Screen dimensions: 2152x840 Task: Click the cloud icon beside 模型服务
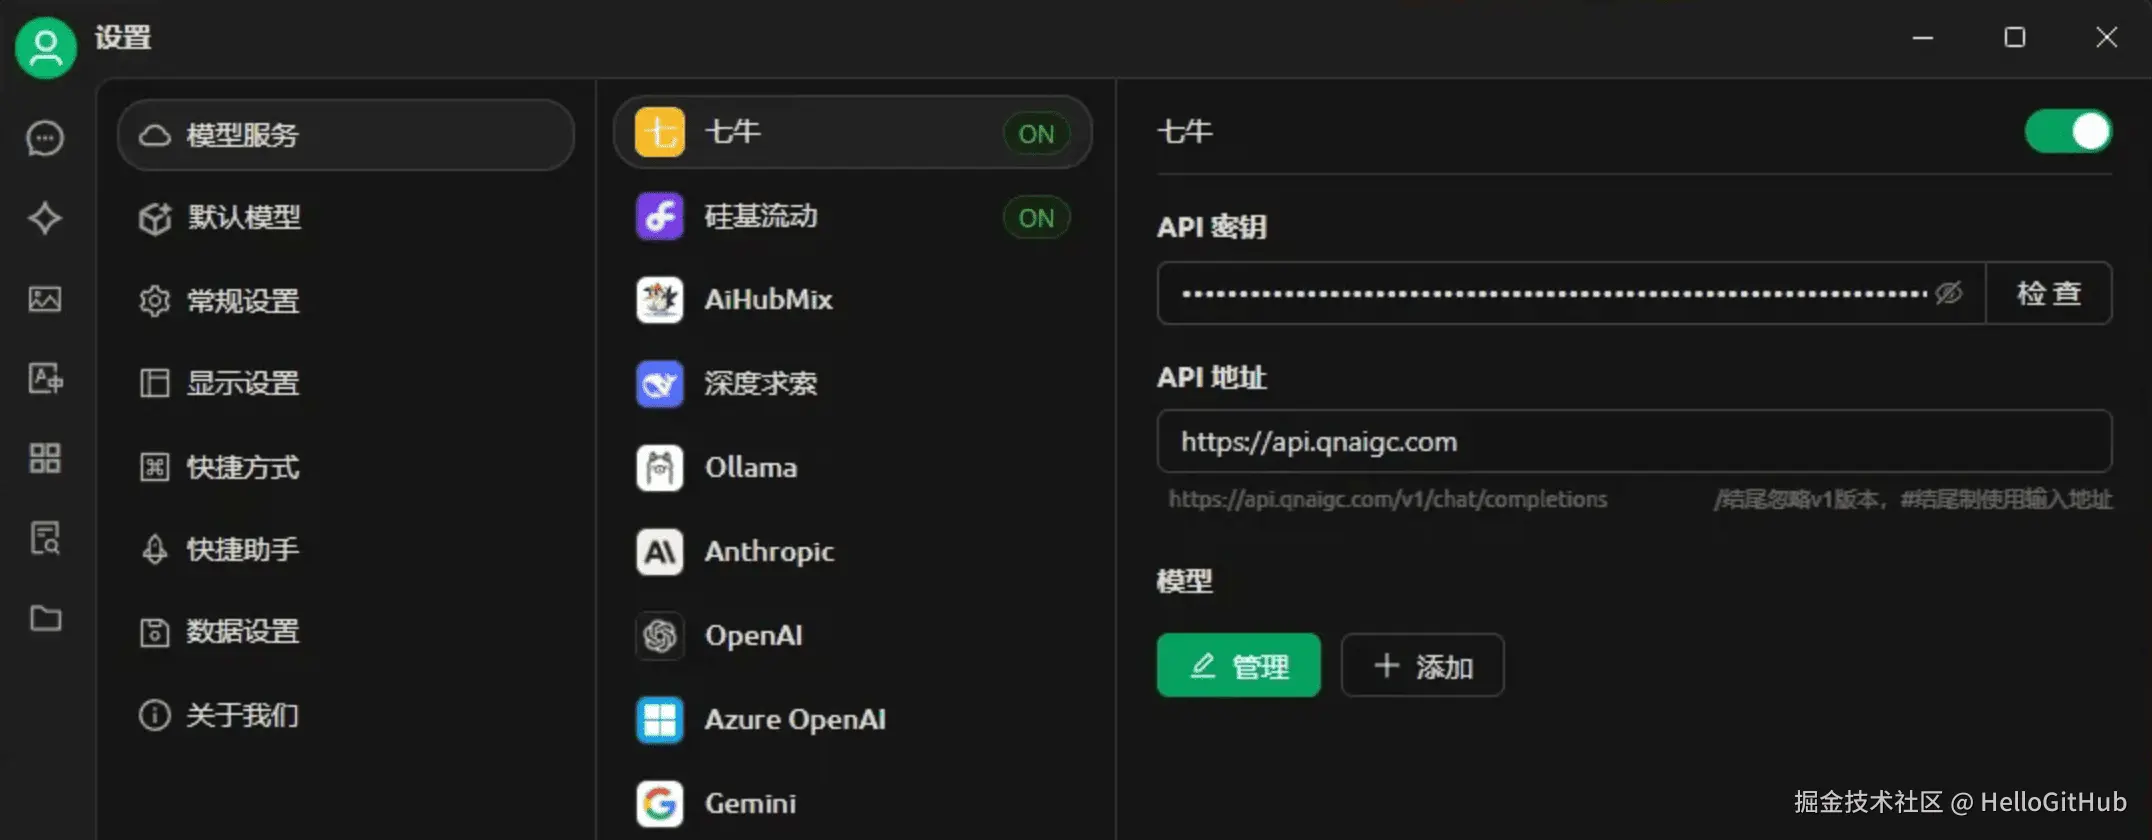pos(155,135)
